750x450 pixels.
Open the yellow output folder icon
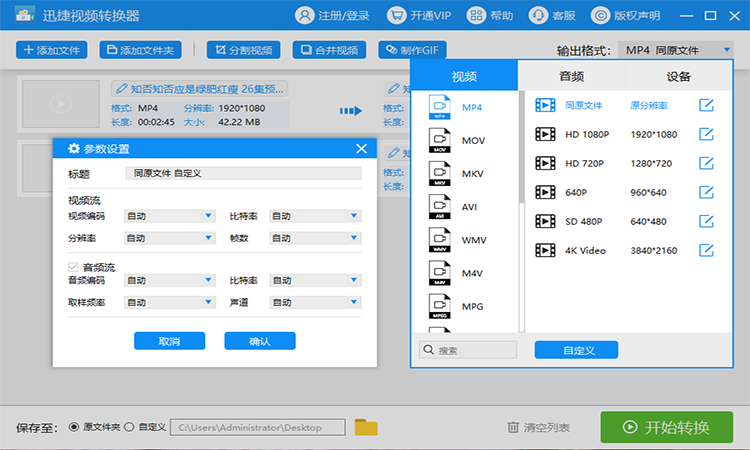pyautogui.click(x=366, y=427)
